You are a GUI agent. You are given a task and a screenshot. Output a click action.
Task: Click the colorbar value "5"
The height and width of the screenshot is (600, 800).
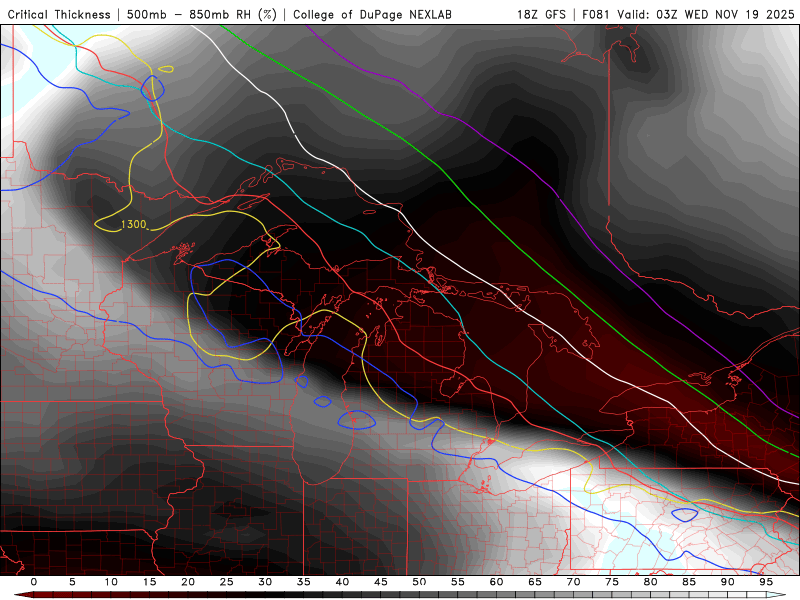click(x=72, y=582)
